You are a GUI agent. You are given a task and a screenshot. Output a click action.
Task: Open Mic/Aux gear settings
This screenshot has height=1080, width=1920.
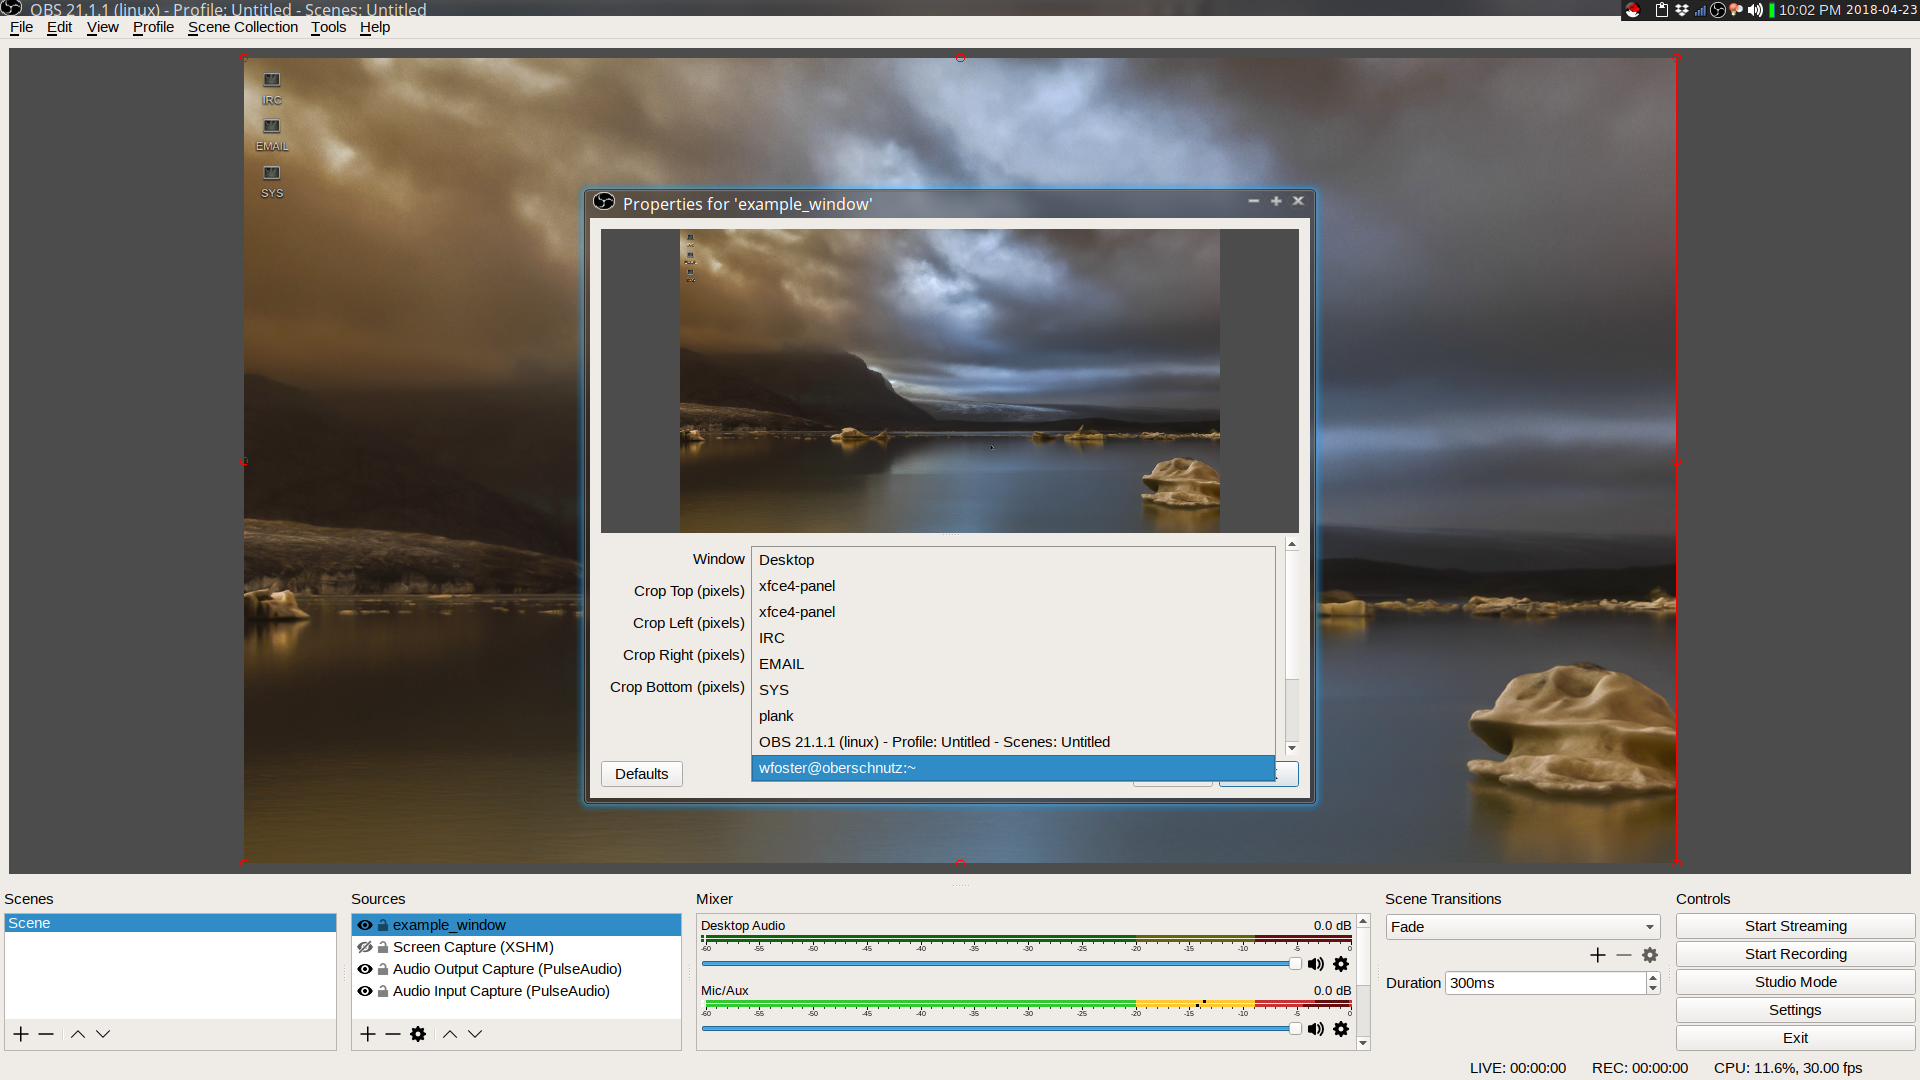click(1341, 1029)
